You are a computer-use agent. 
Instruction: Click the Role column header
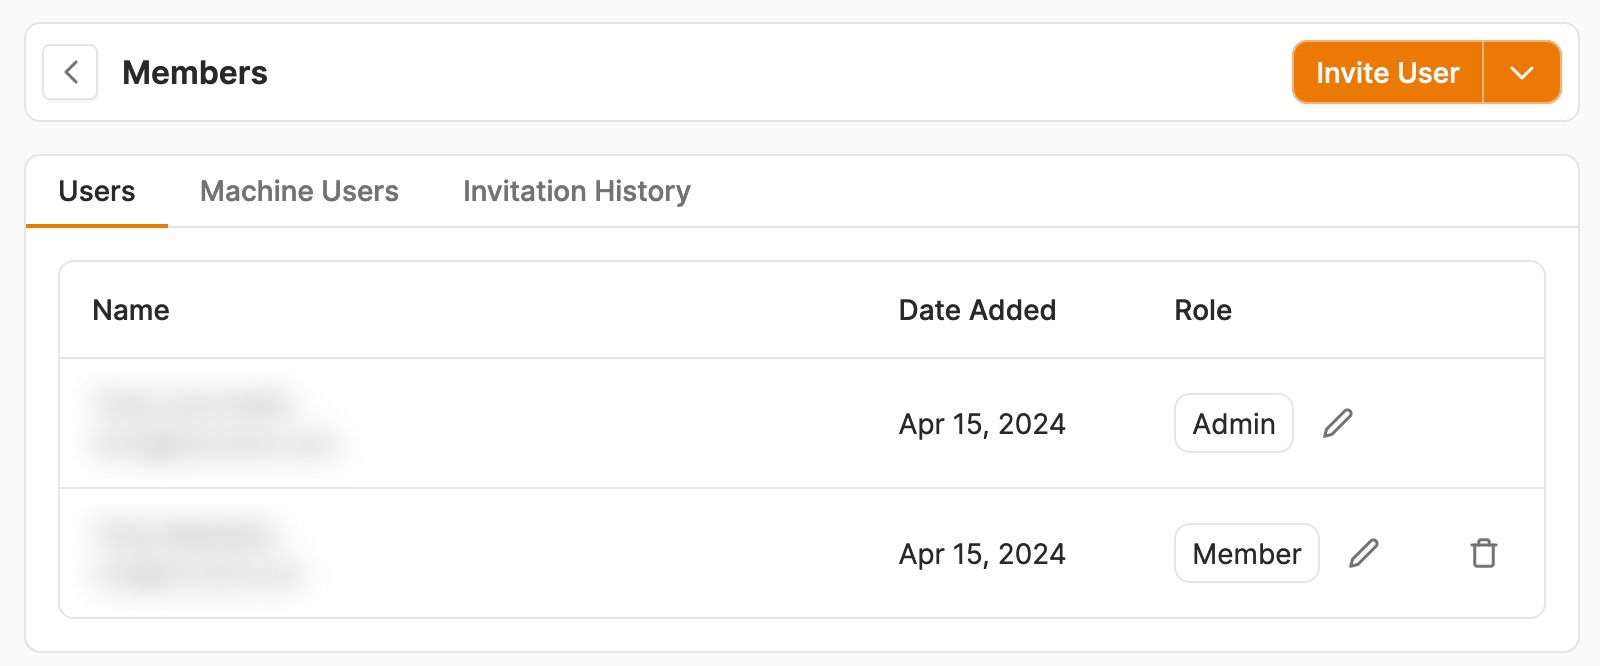pyautogui.click(x=1203, y=310)
